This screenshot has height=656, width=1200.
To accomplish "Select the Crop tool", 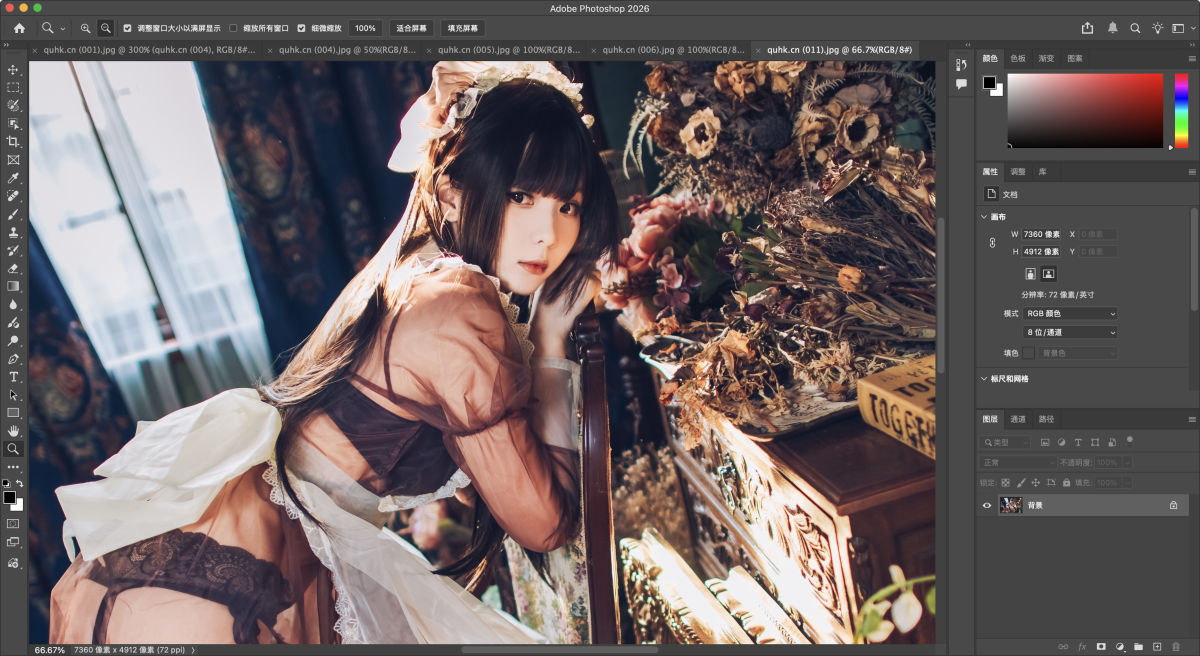I will (x=14, y=142).
